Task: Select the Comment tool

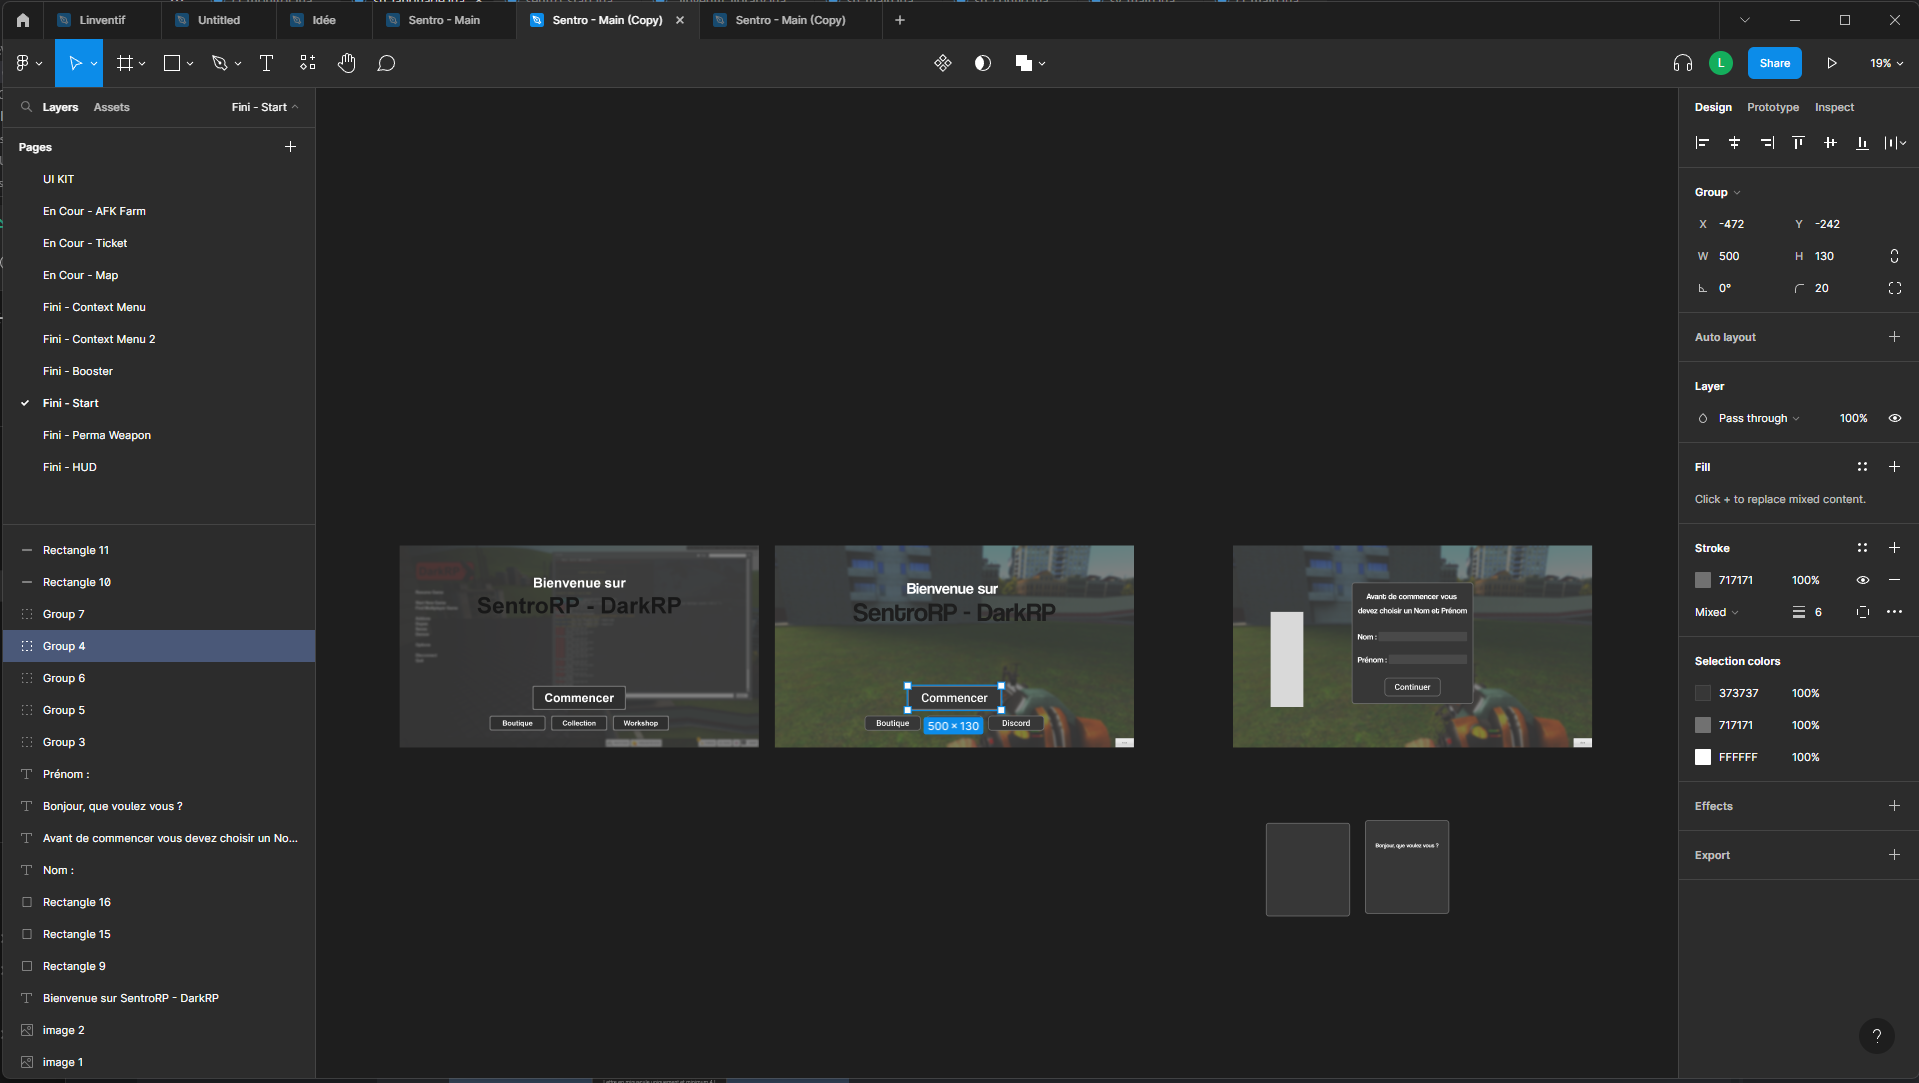Action: click(x=386, y=63)
